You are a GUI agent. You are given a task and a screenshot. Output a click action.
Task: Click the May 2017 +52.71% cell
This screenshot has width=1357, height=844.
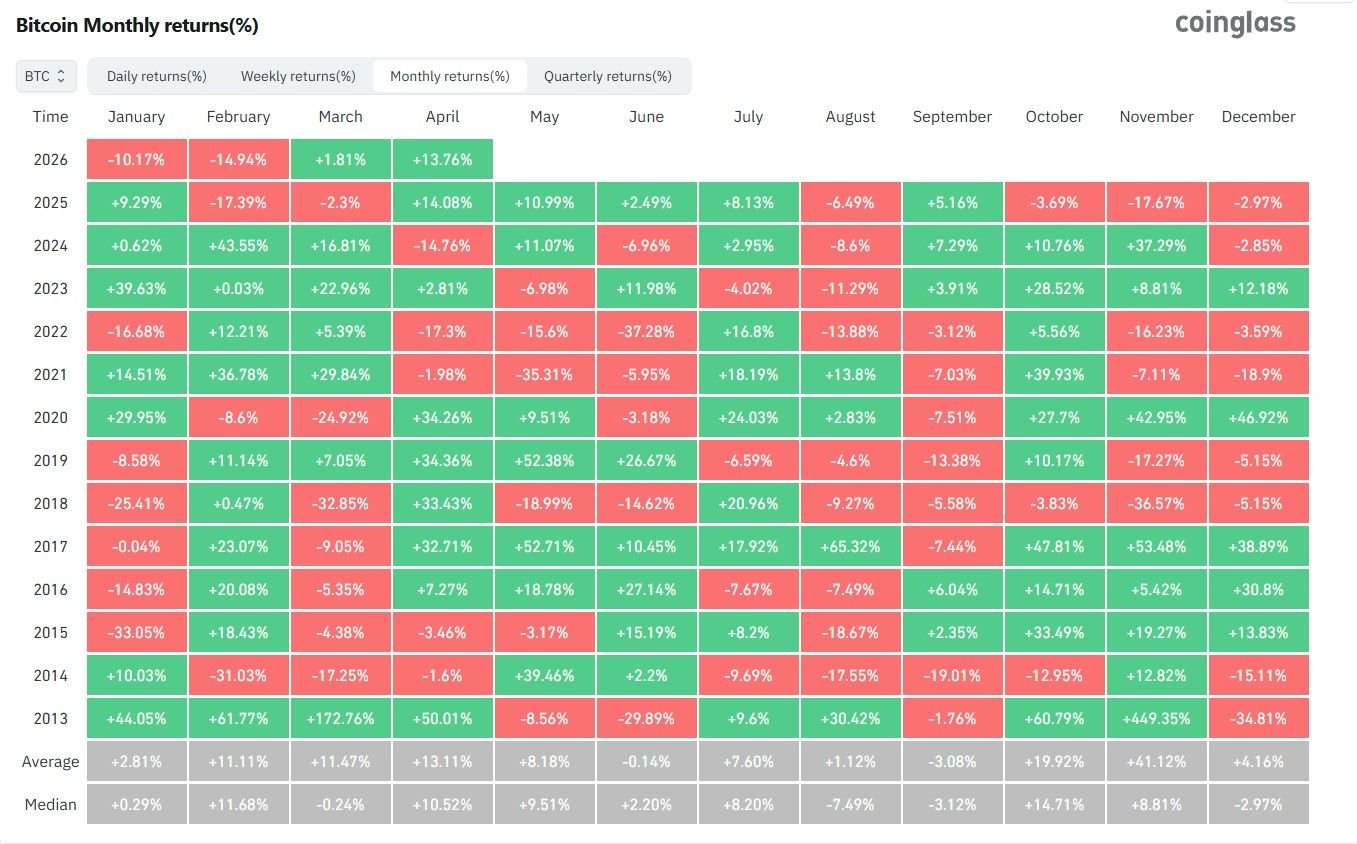coord(544,546)
